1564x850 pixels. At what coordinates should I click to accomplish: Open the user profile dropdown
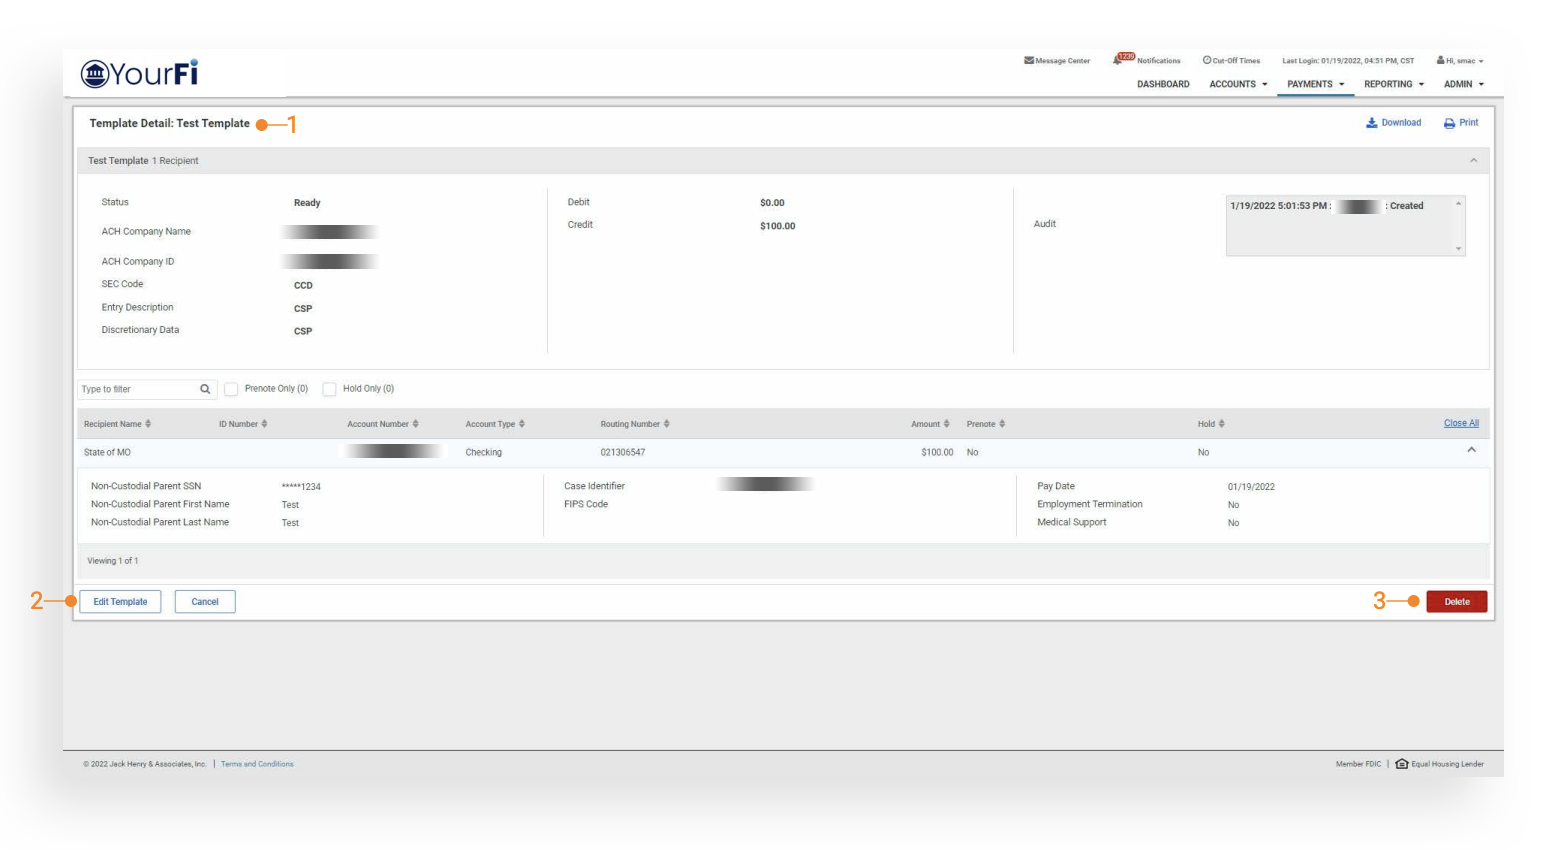pos(1460,60)
